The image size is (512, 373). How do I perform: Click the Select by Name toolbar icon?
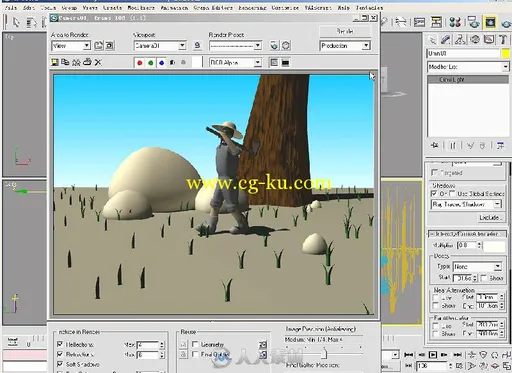click(x=31, y=22)
